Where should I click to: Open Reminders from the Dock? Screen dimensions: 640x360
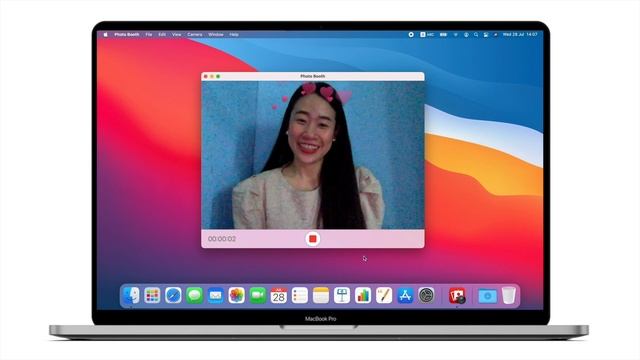(300, 295)
